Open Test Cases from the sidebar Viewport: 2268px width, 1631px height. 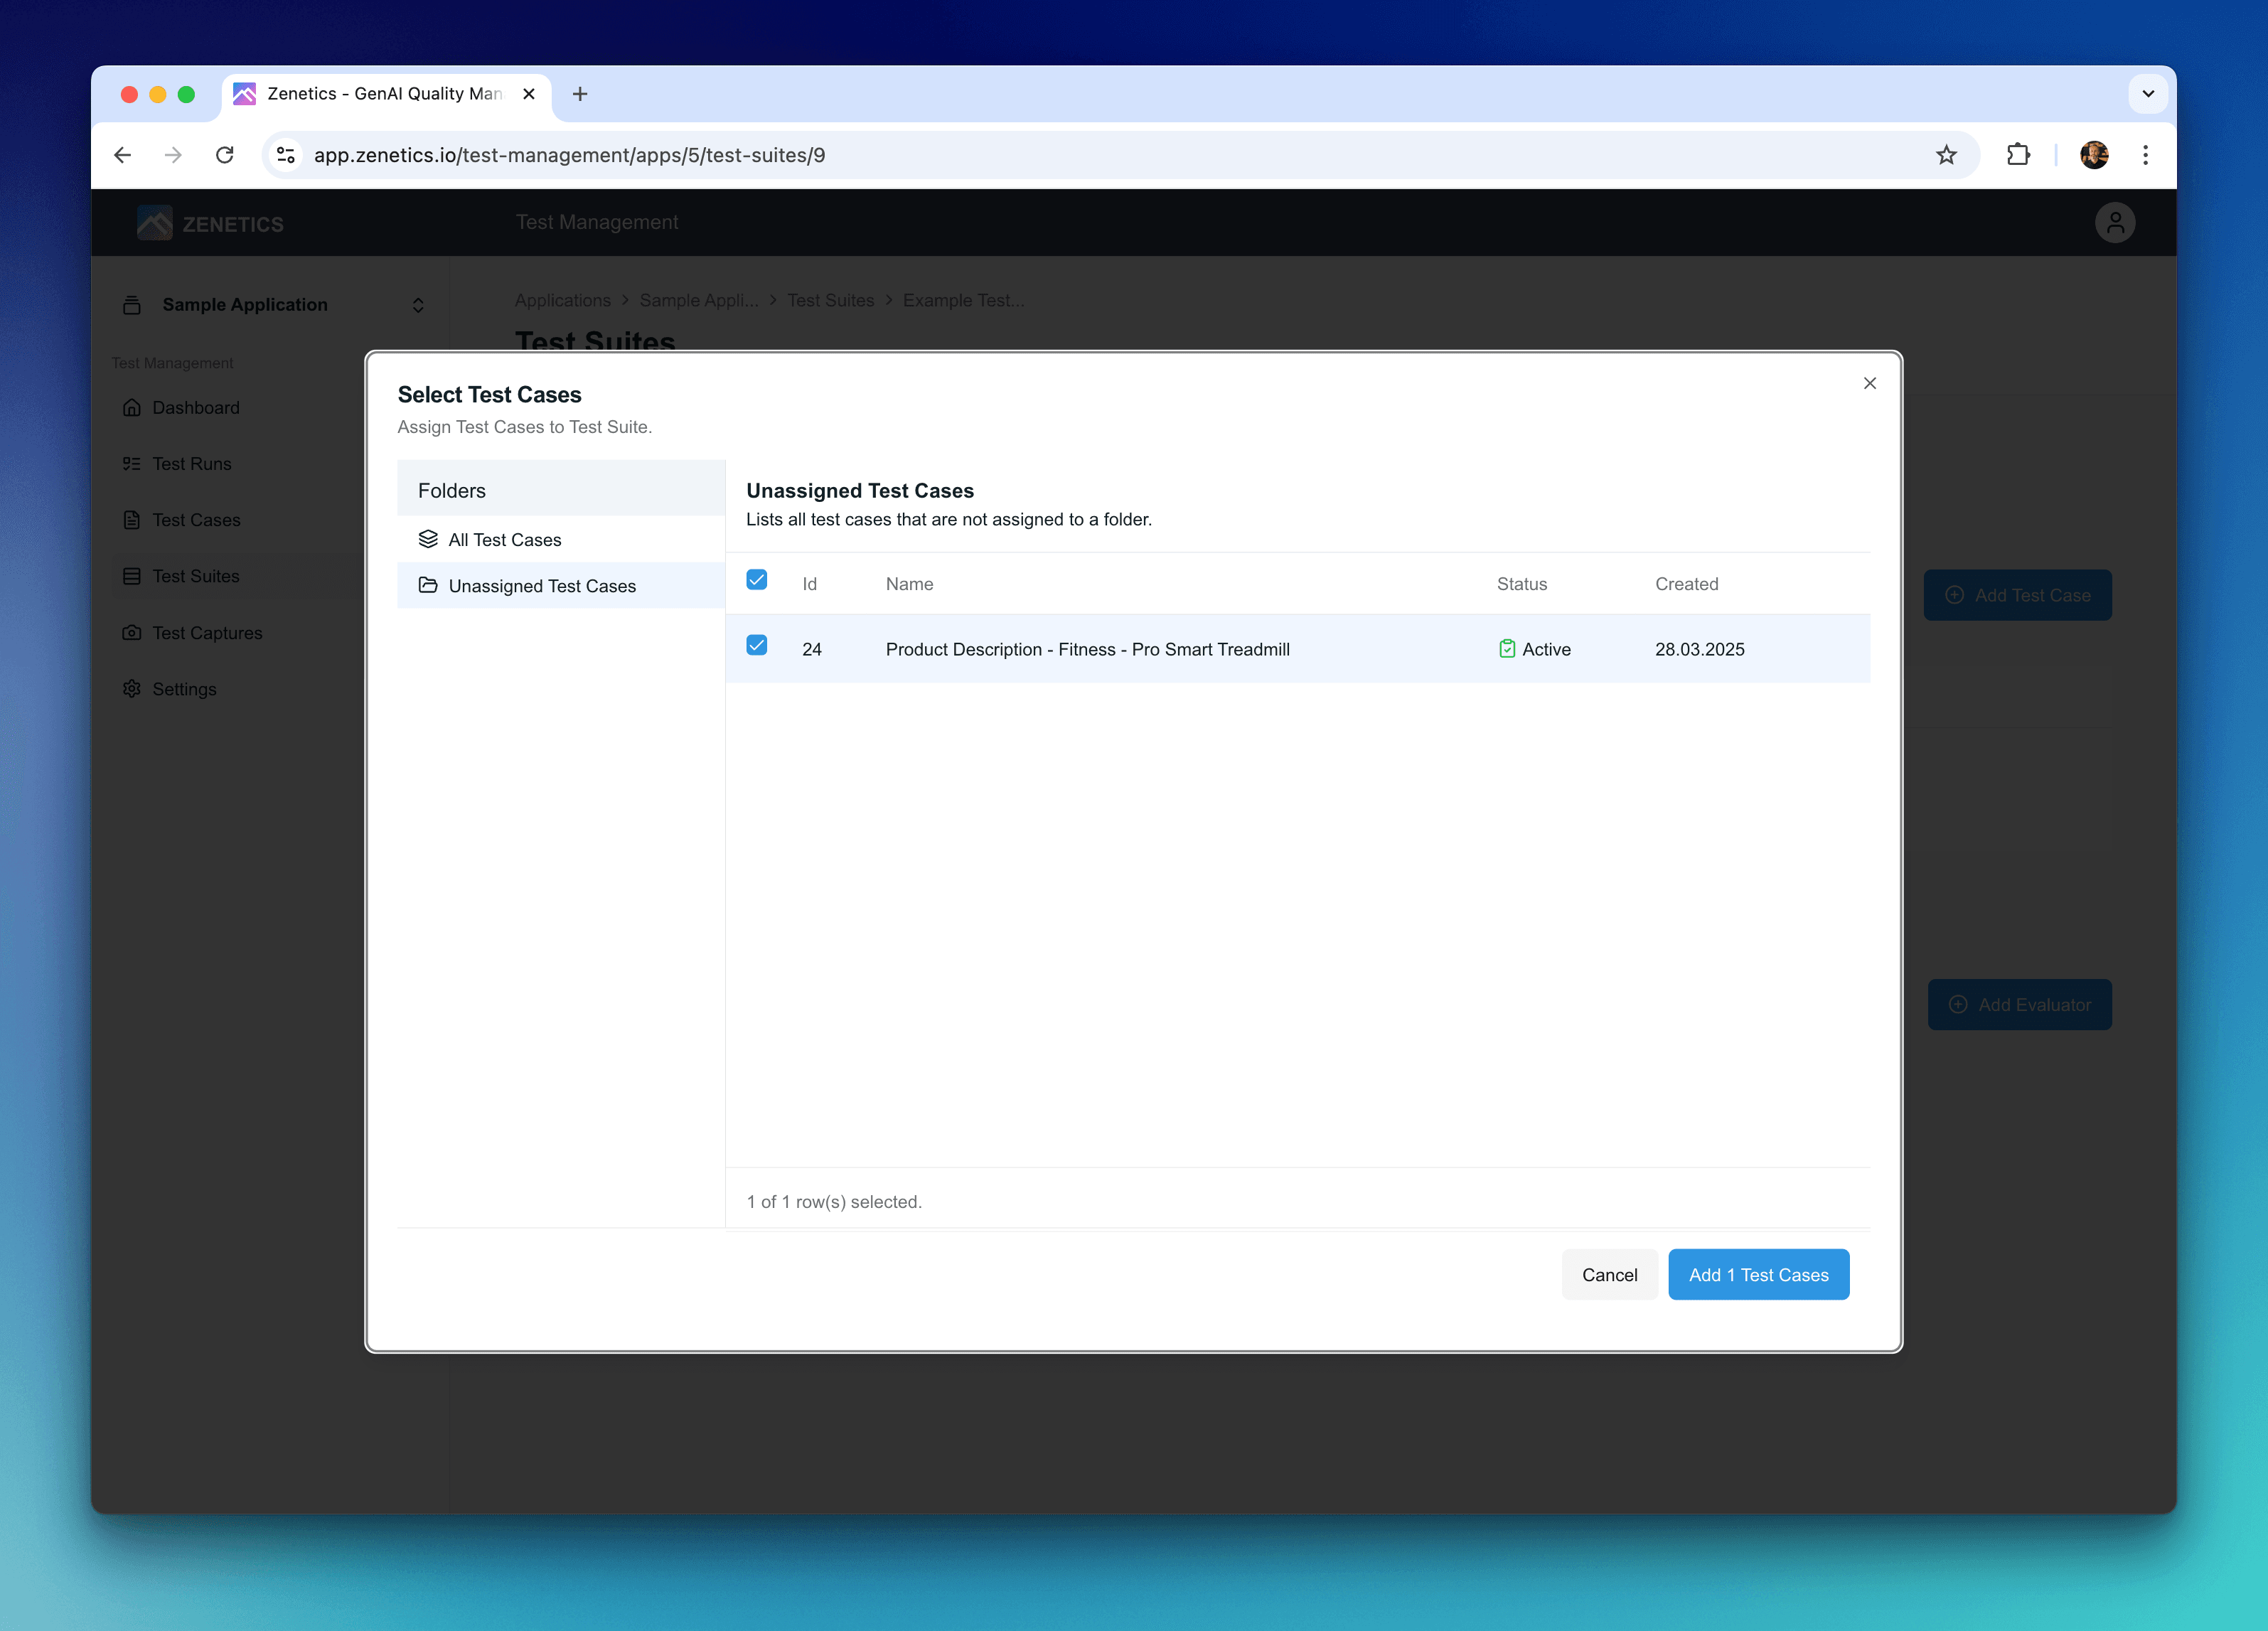pyautogui.click(x=195, y=520)
